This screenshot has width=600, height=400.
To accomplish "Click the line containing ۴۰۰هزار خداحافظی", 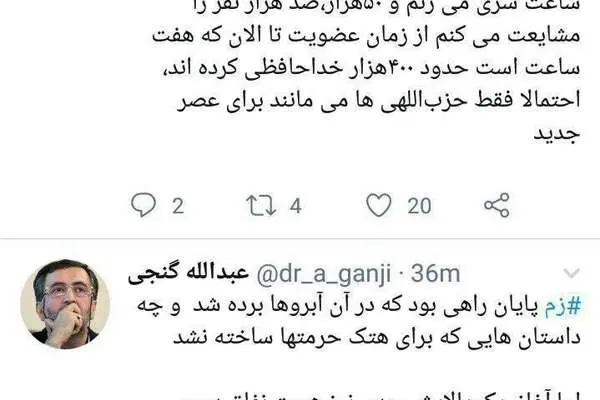I will [371, 68].
